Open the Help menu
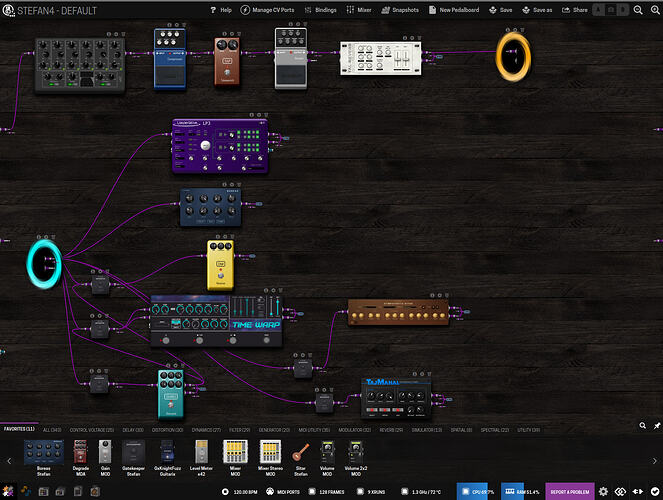This screenshot has height=500, width=663. point(221,10)
